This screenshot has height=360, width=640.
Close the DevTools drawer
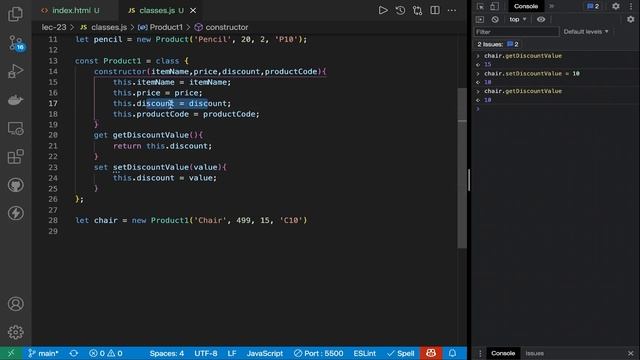coord(631,353)
